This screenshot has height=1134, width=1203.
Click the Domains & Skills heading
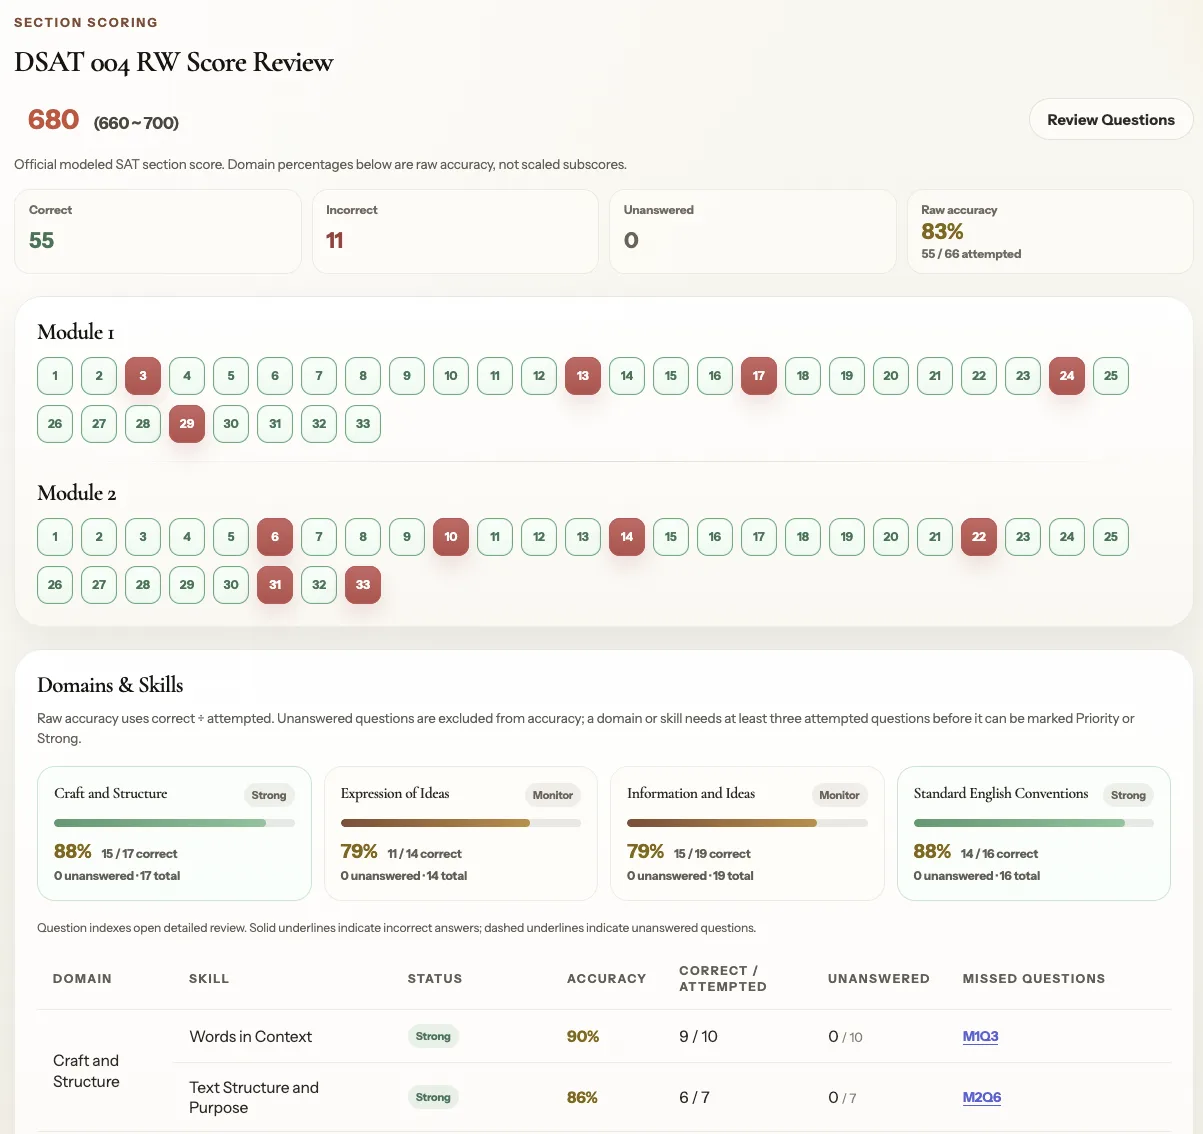coord(110,685)
